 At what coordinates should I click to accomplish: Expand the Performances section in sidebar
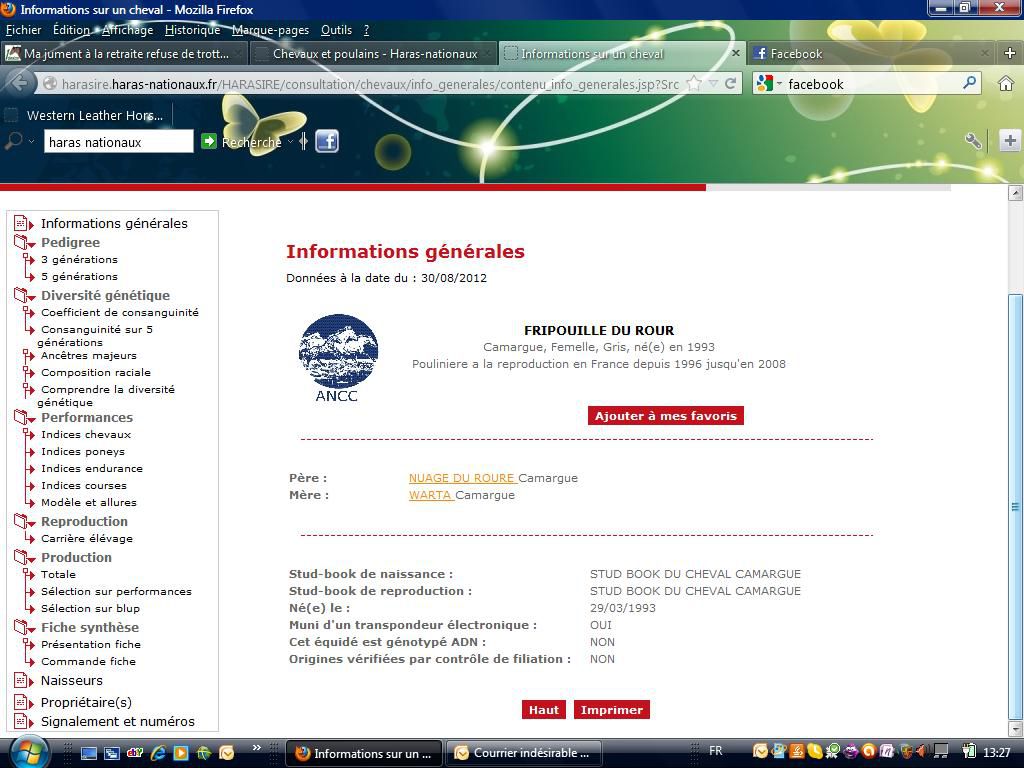pyautogui.click(x=24, y=418)
